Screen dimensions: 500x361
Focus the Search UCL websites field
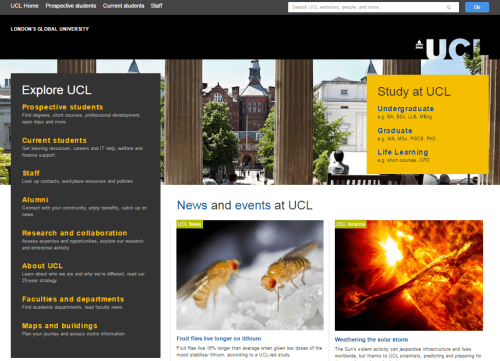coord(373,7)
